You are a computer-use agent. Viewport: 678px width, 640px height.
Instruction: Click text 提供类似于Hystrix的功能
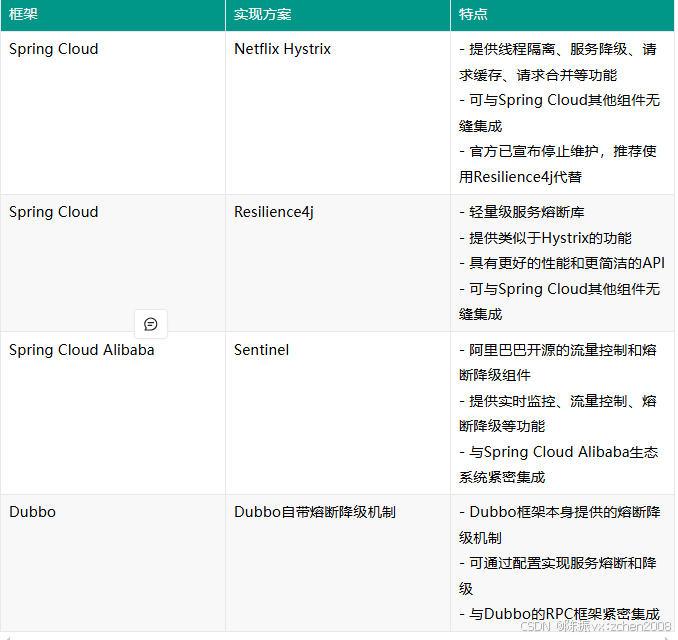(x=550, y=238)
